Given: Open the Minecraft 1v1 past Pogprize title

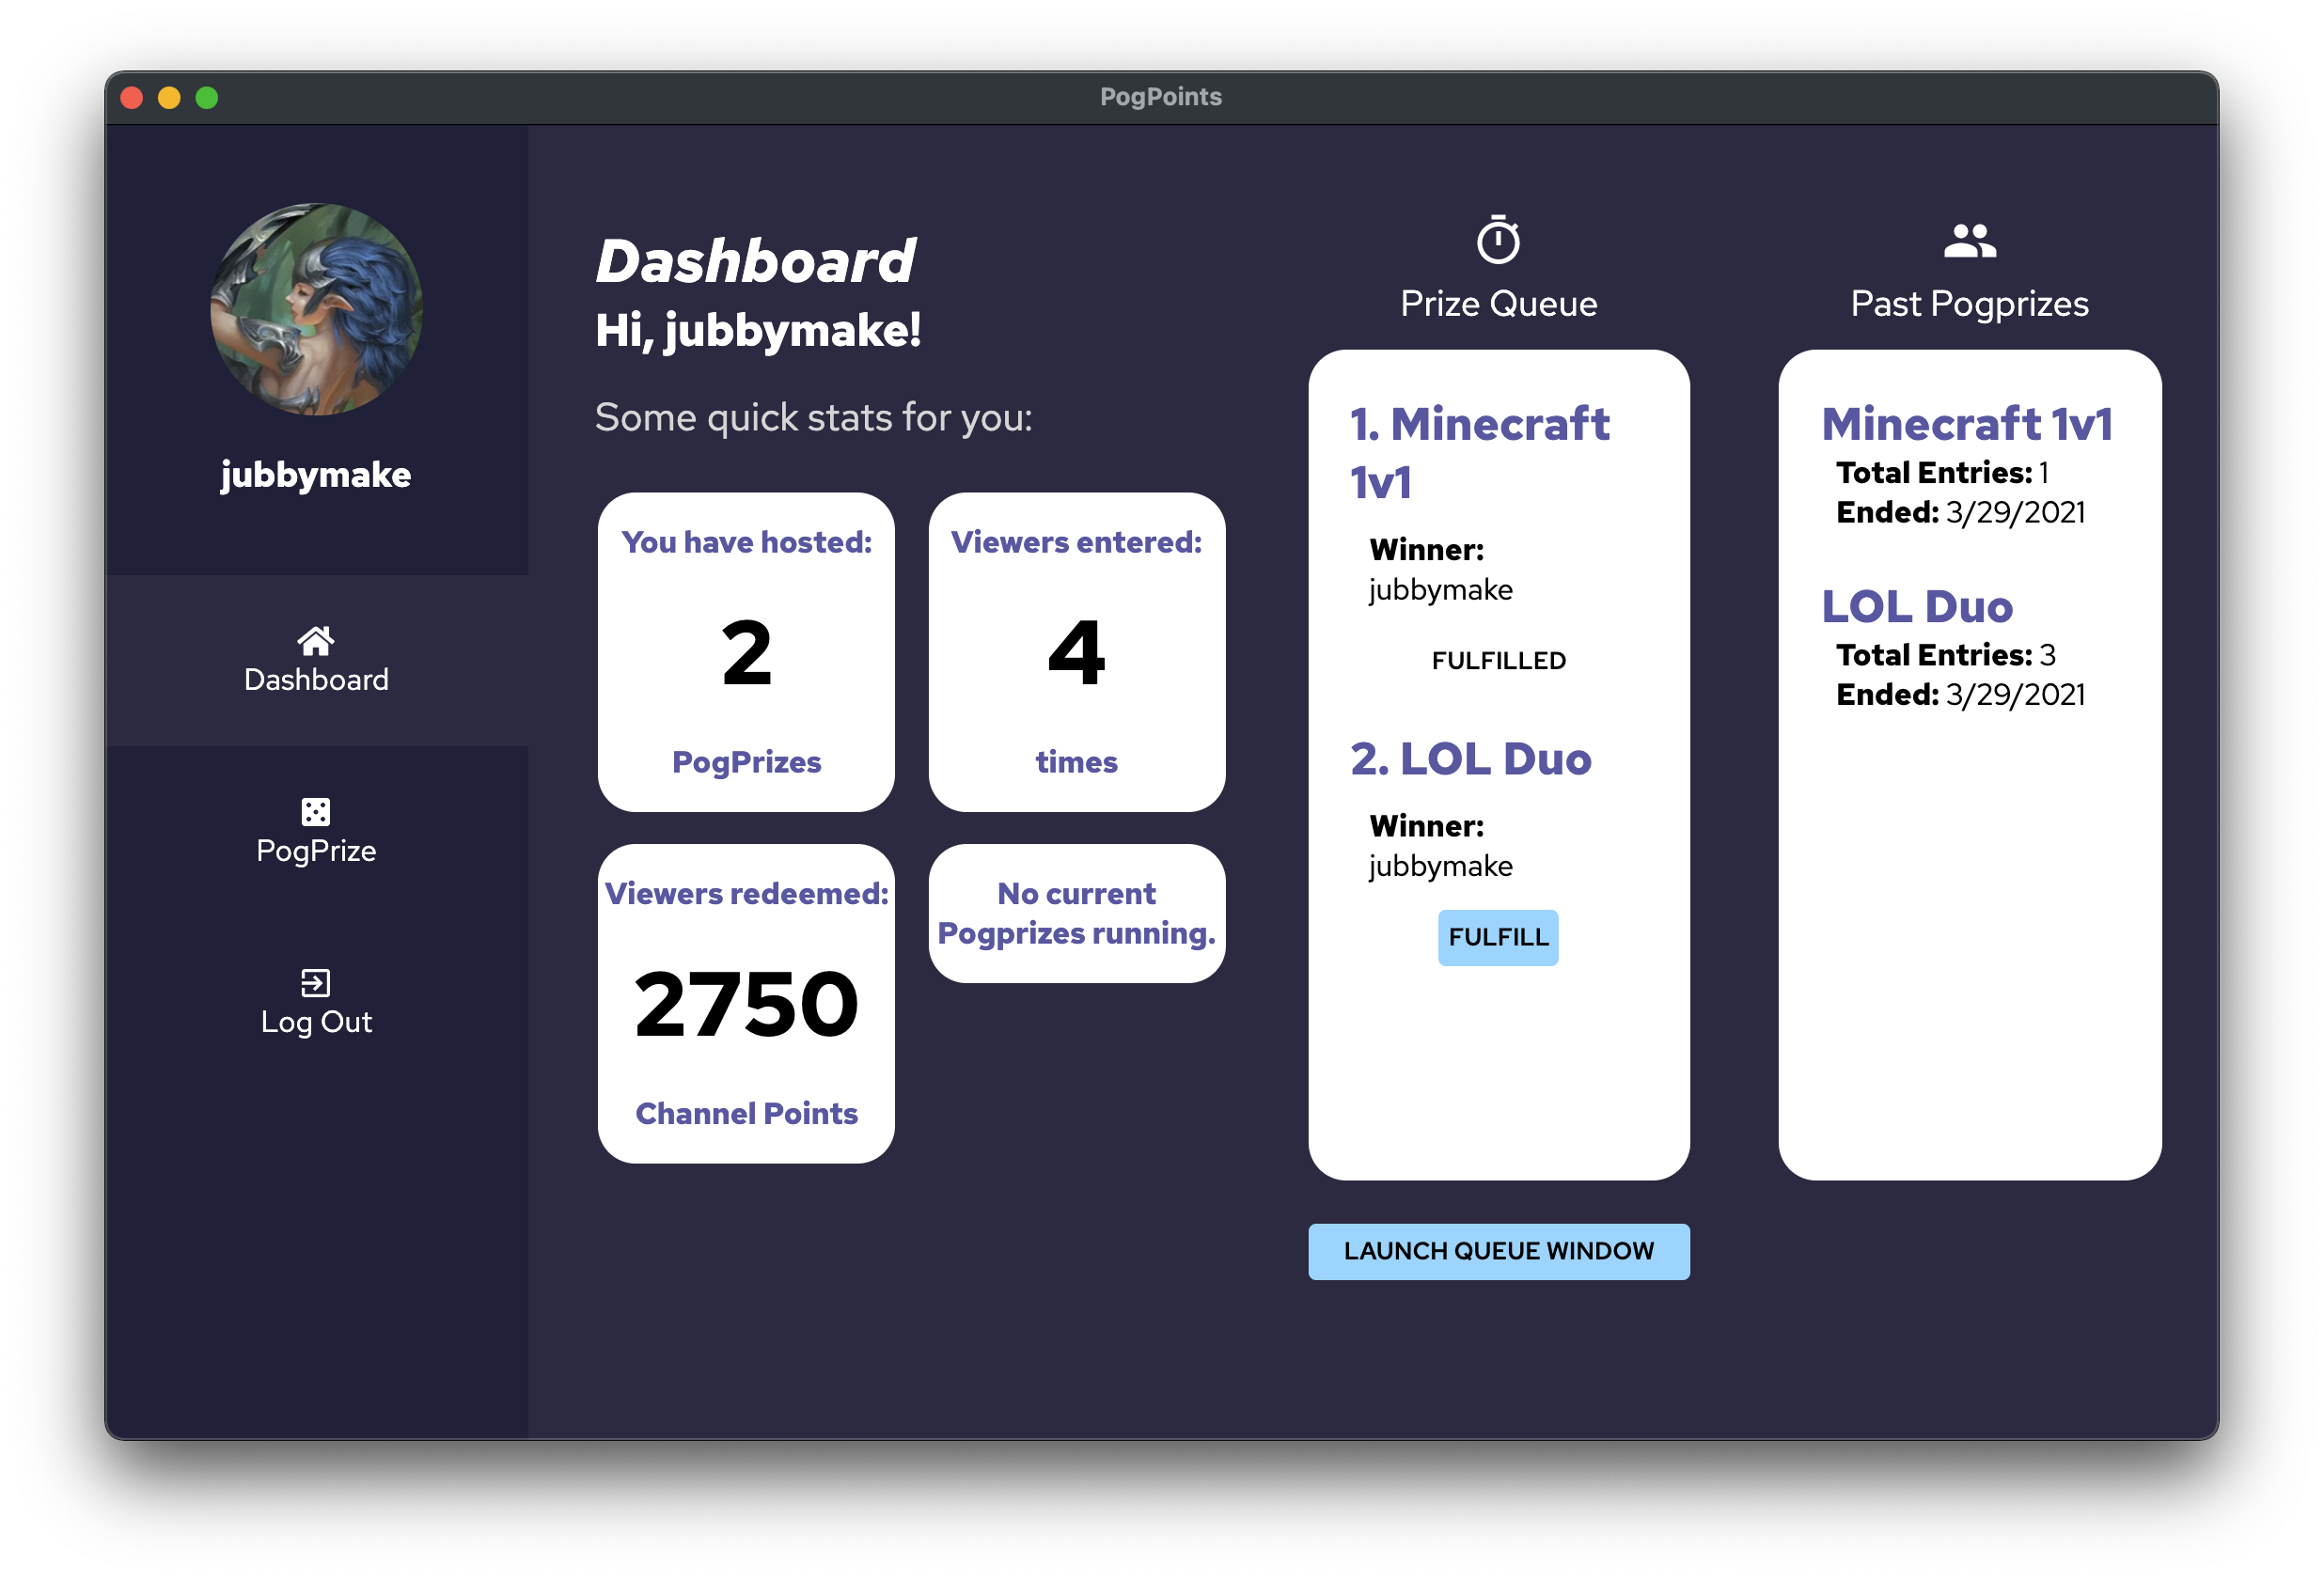Looking at the screenshot, I should 1966,424.
